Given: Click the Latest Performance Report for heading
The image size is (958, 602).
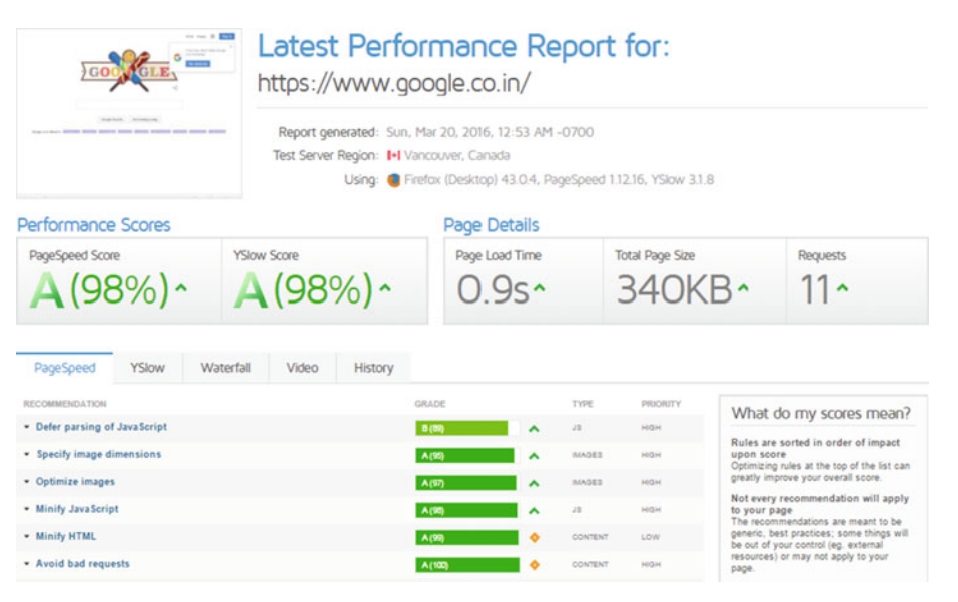Looking at the screenshot, I should pyautogui.click(x=464, y=46).
